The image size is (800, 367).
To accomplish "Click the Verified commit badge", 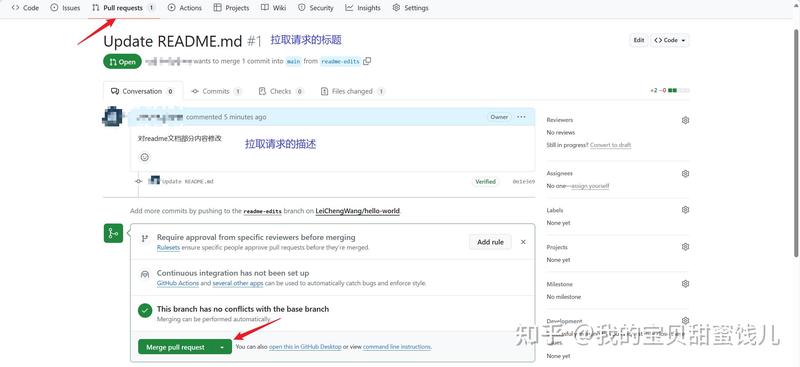I will (x=485, y=181).
